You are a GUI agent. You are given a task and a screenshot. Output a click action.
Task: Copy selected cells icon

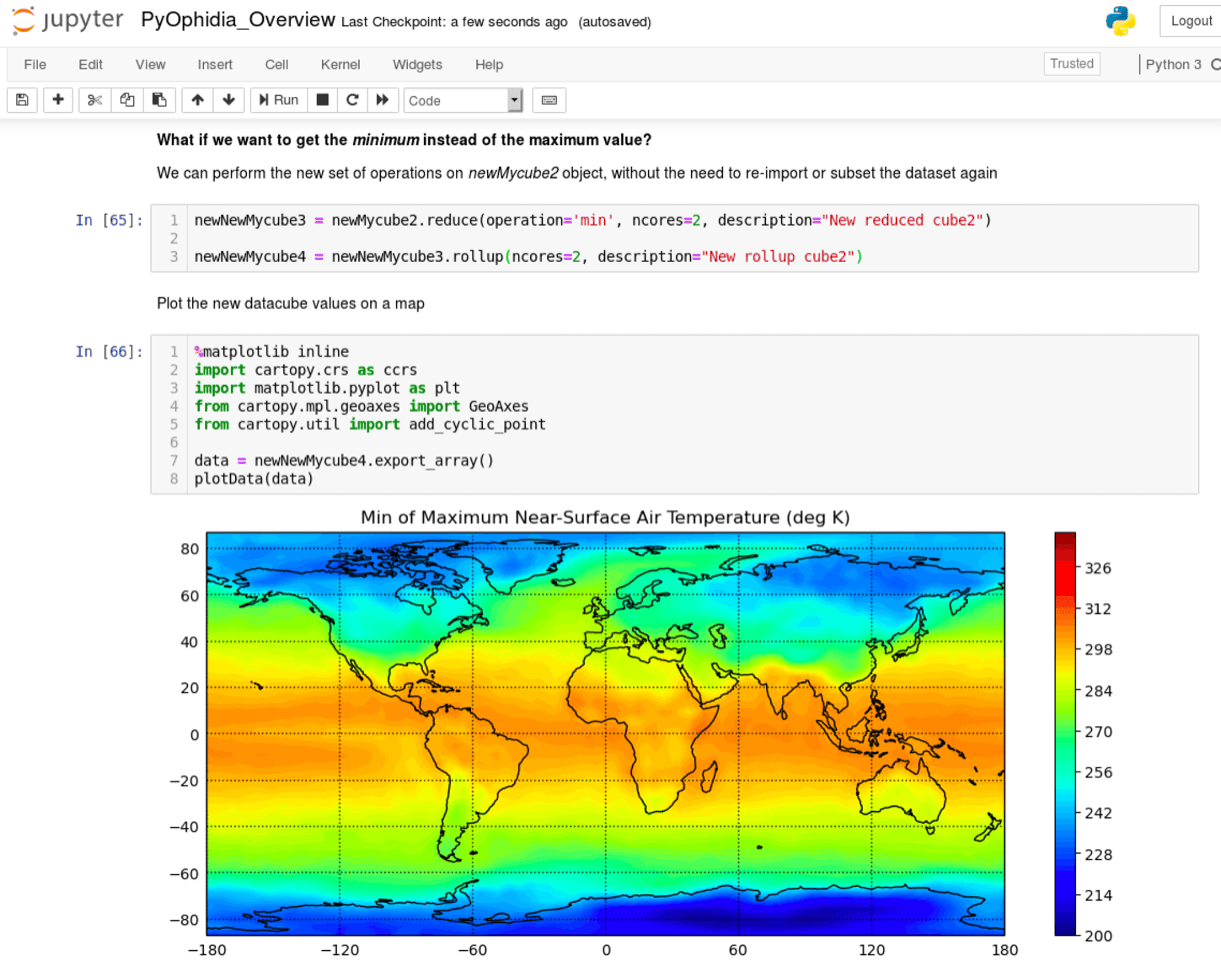[127, 100]
